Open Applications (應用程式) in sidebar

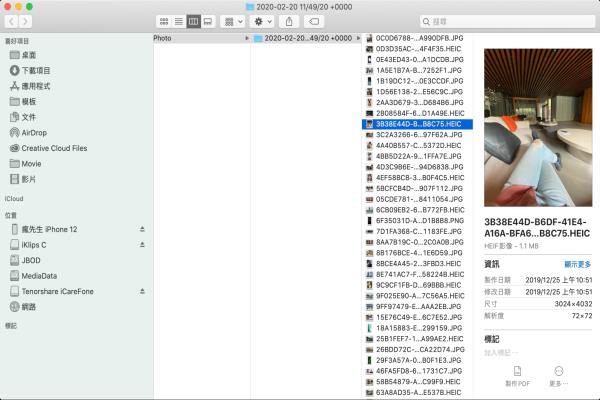(x=30, y=86)
